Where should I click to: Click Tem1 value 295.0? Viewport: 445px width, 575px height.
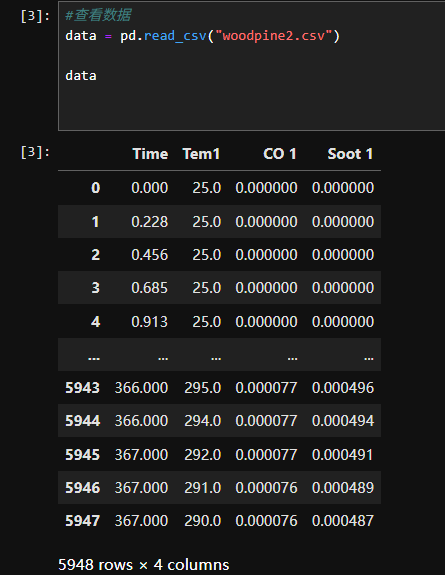[203, 388]
